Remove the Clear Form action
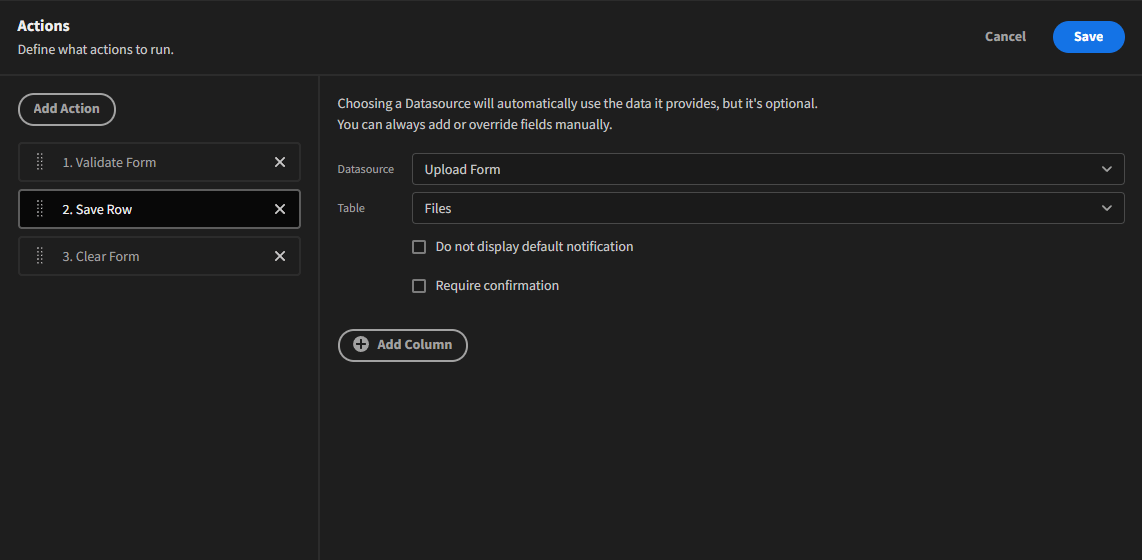 click(x=280, y=256)
